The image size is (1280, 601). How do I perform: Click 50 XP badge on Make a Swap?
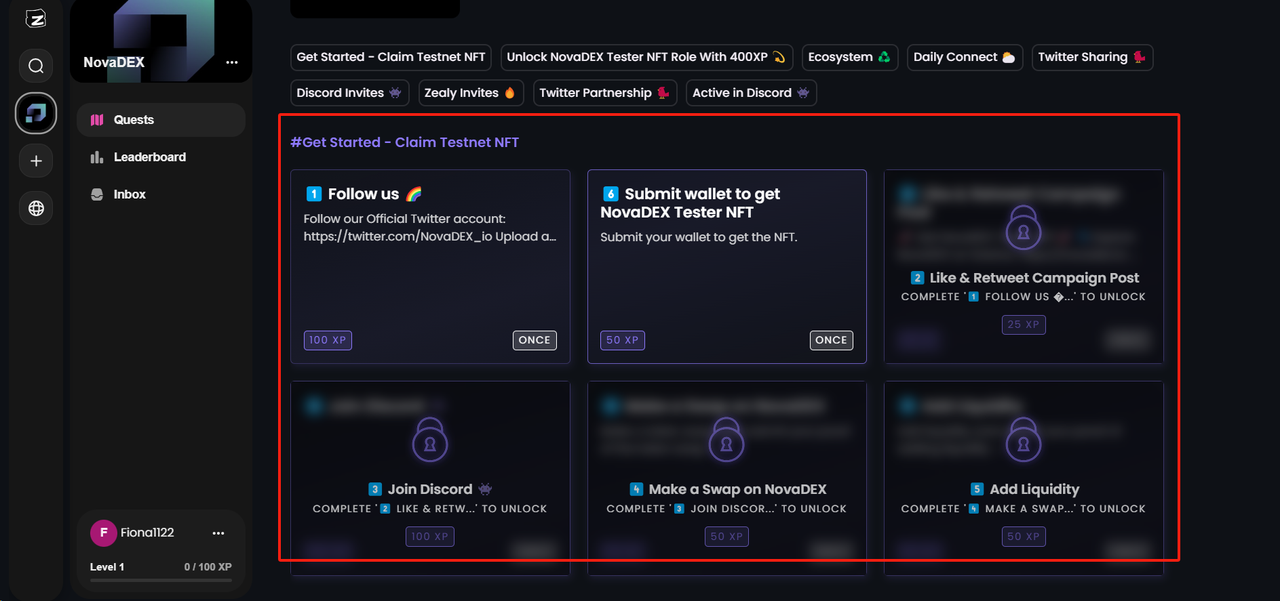click(x=727, y=537)
